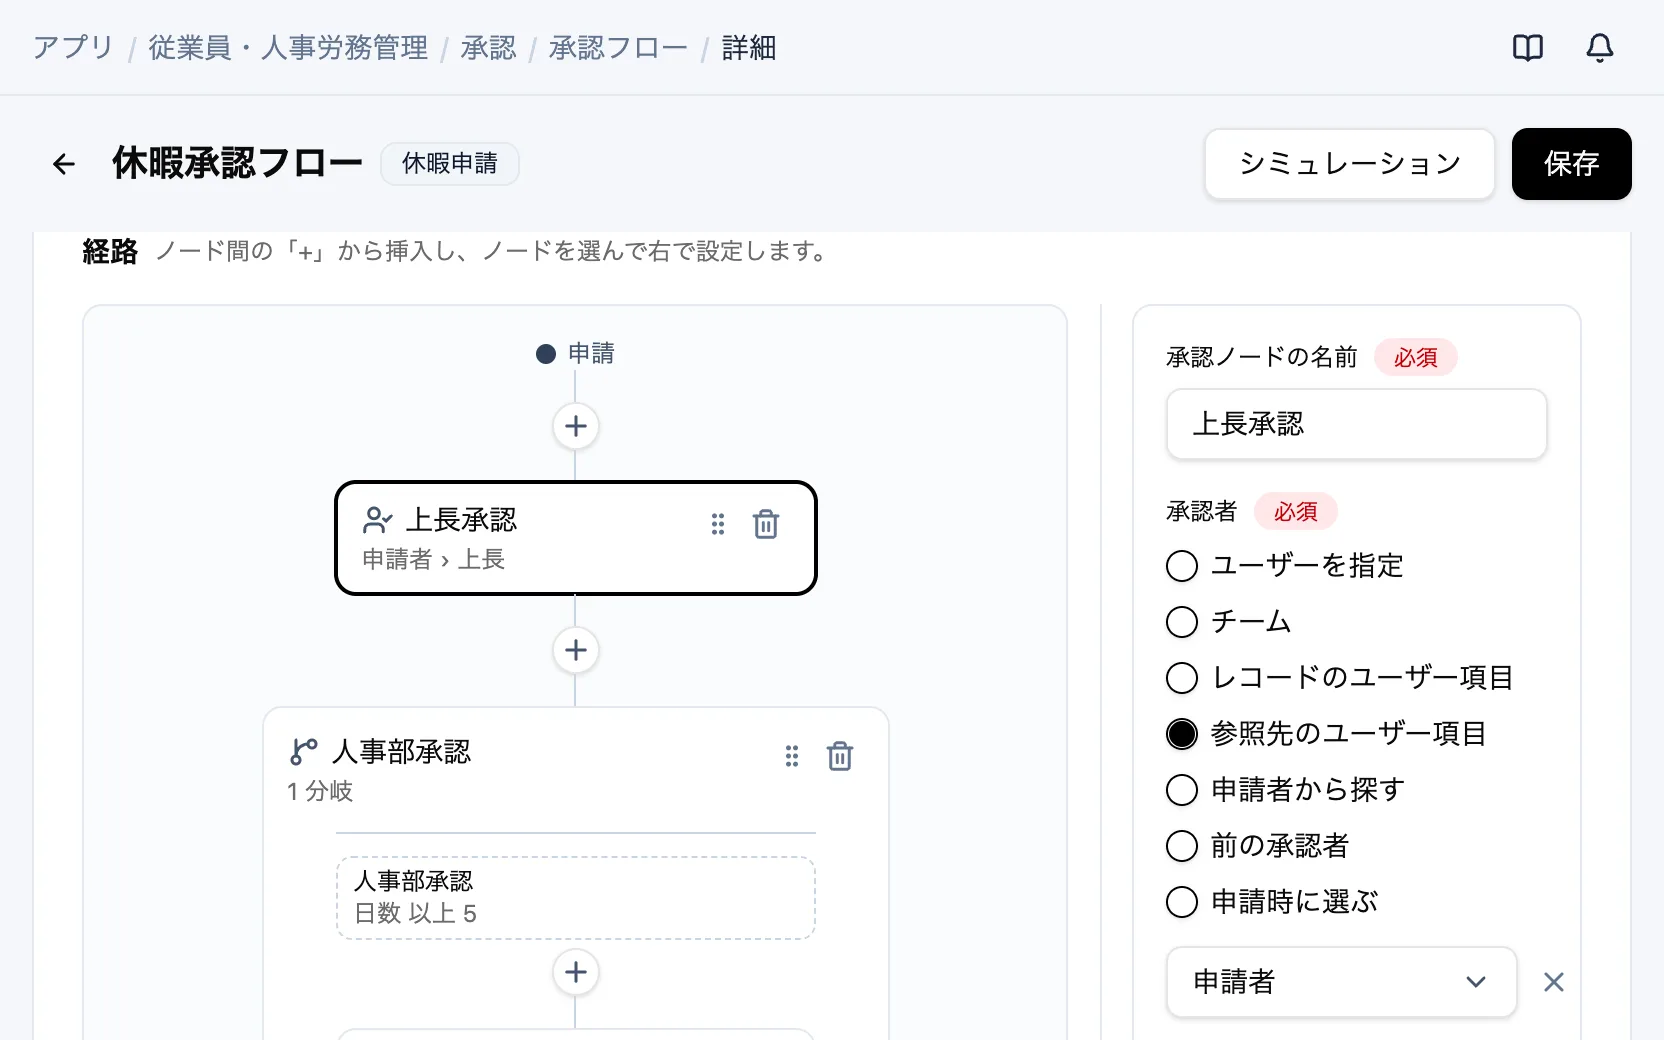Open the 申請者 dropdown

coord(1341,982)
